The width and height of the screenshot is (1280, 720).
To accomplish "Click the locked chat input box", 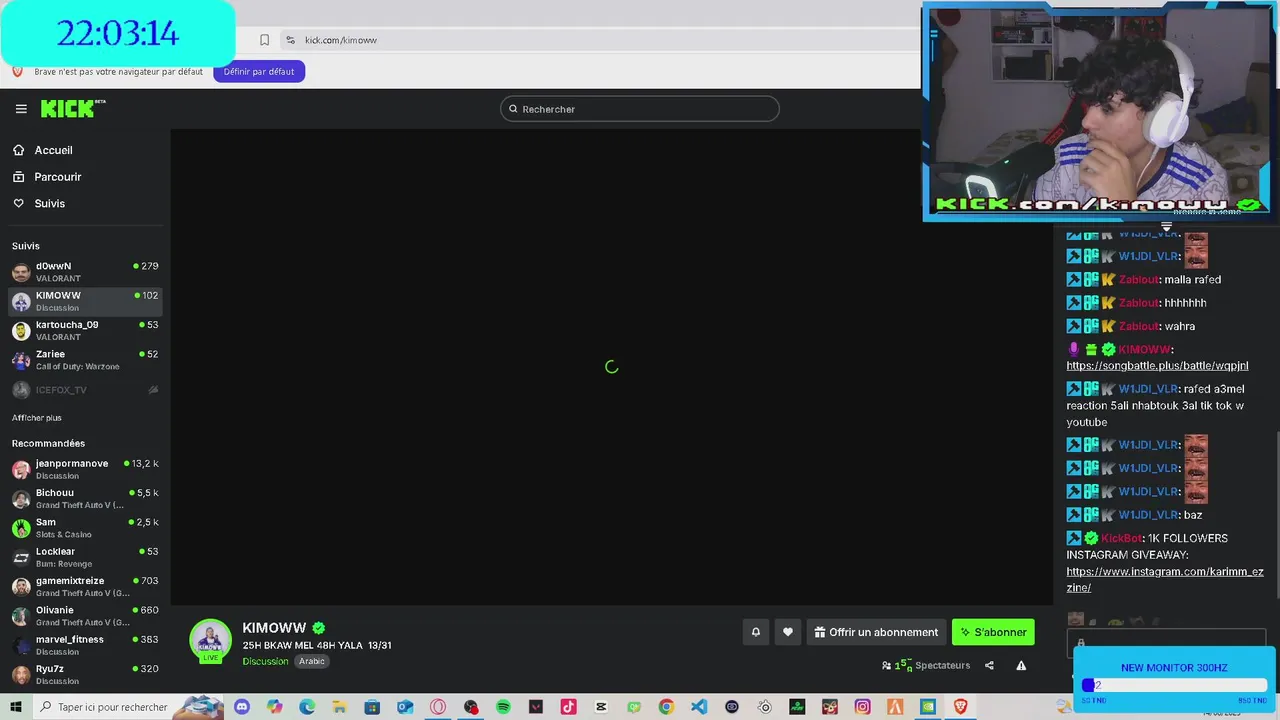I will click(x=1165, y=643).
